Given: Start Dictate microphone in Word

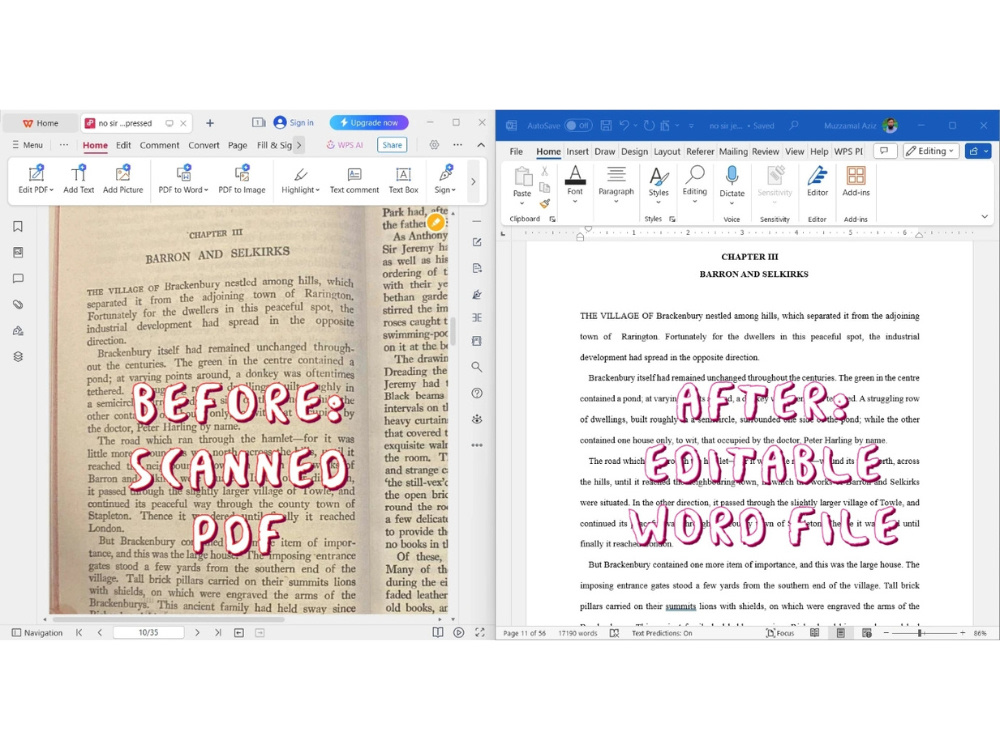Looking at the screenshot, I should coord(732,182).
